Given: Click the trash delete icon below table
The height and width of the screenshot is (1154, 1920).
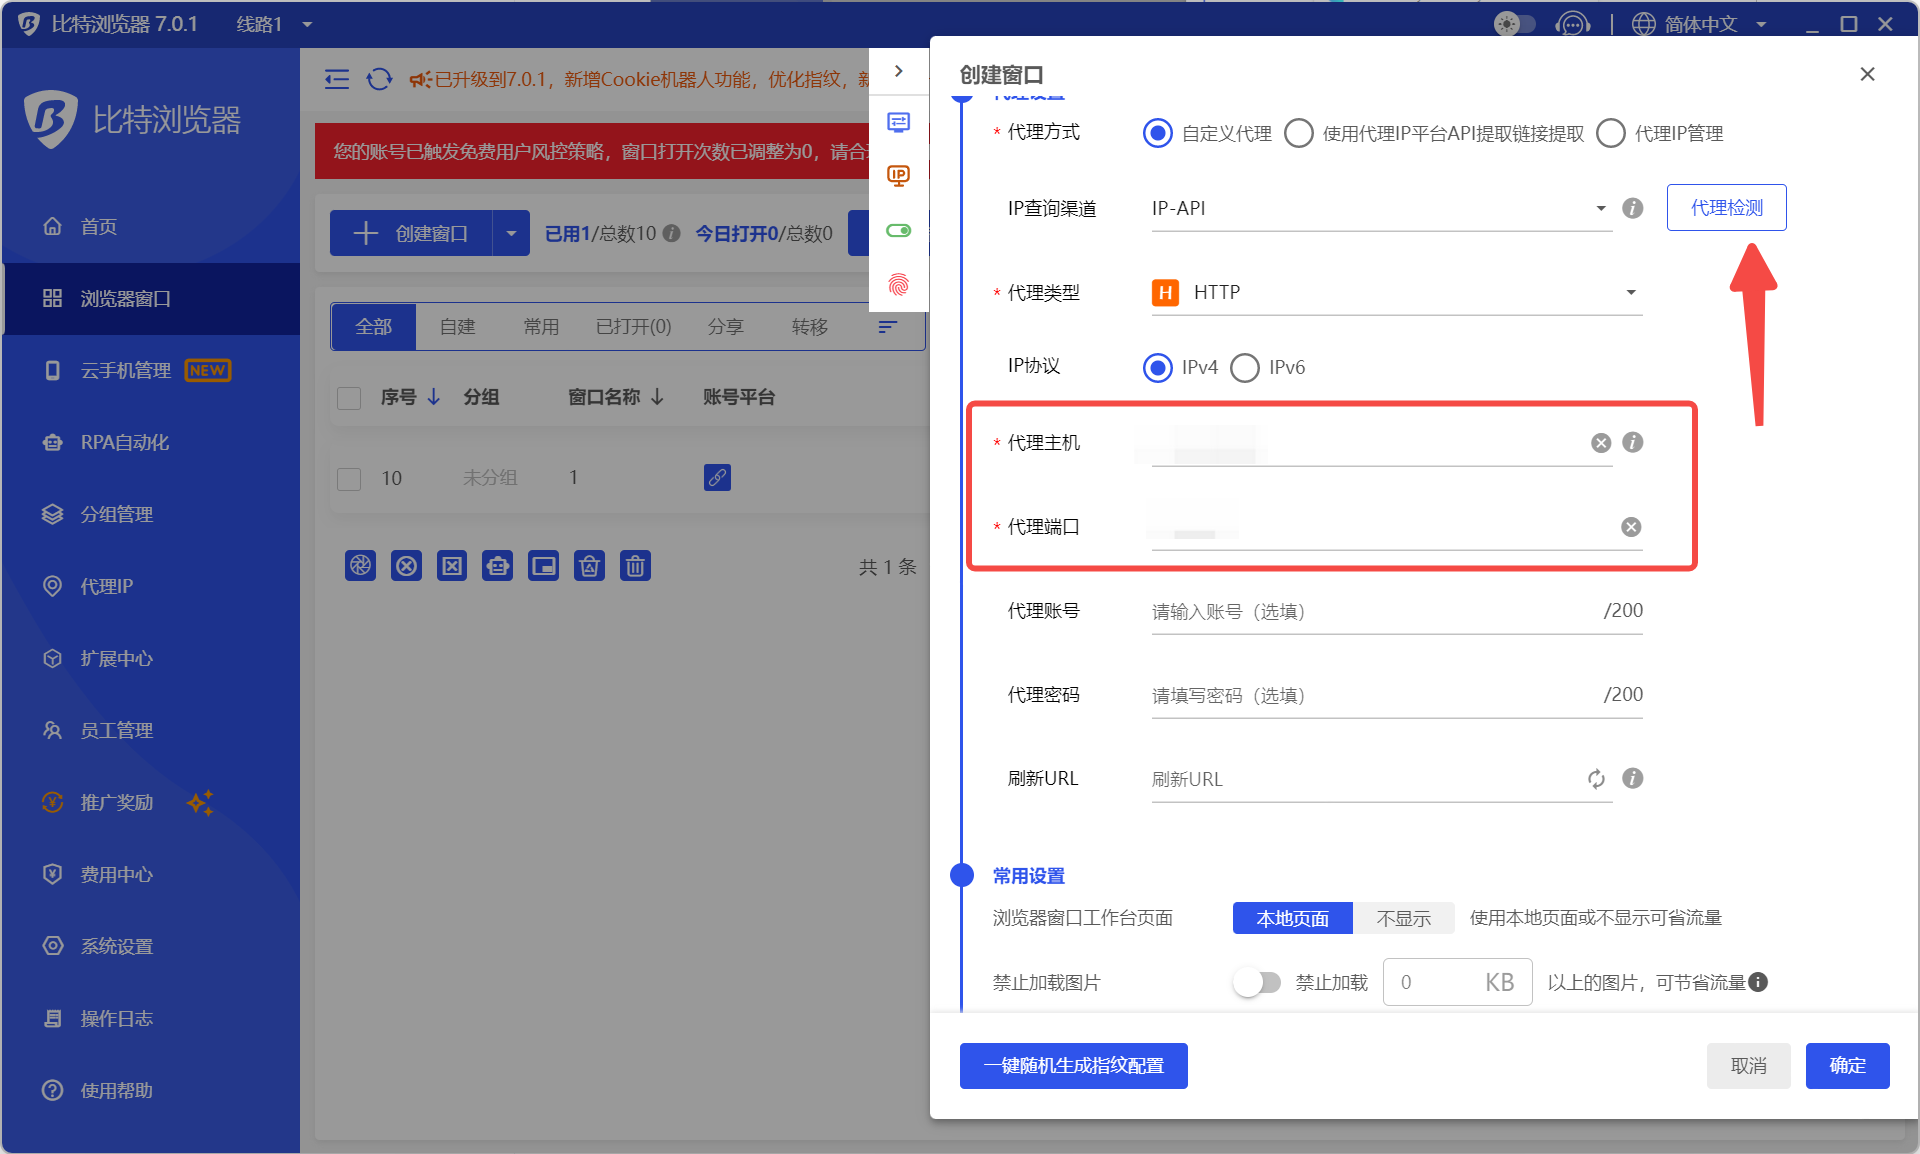Looking at the screenshot, I should click(635, 566).
